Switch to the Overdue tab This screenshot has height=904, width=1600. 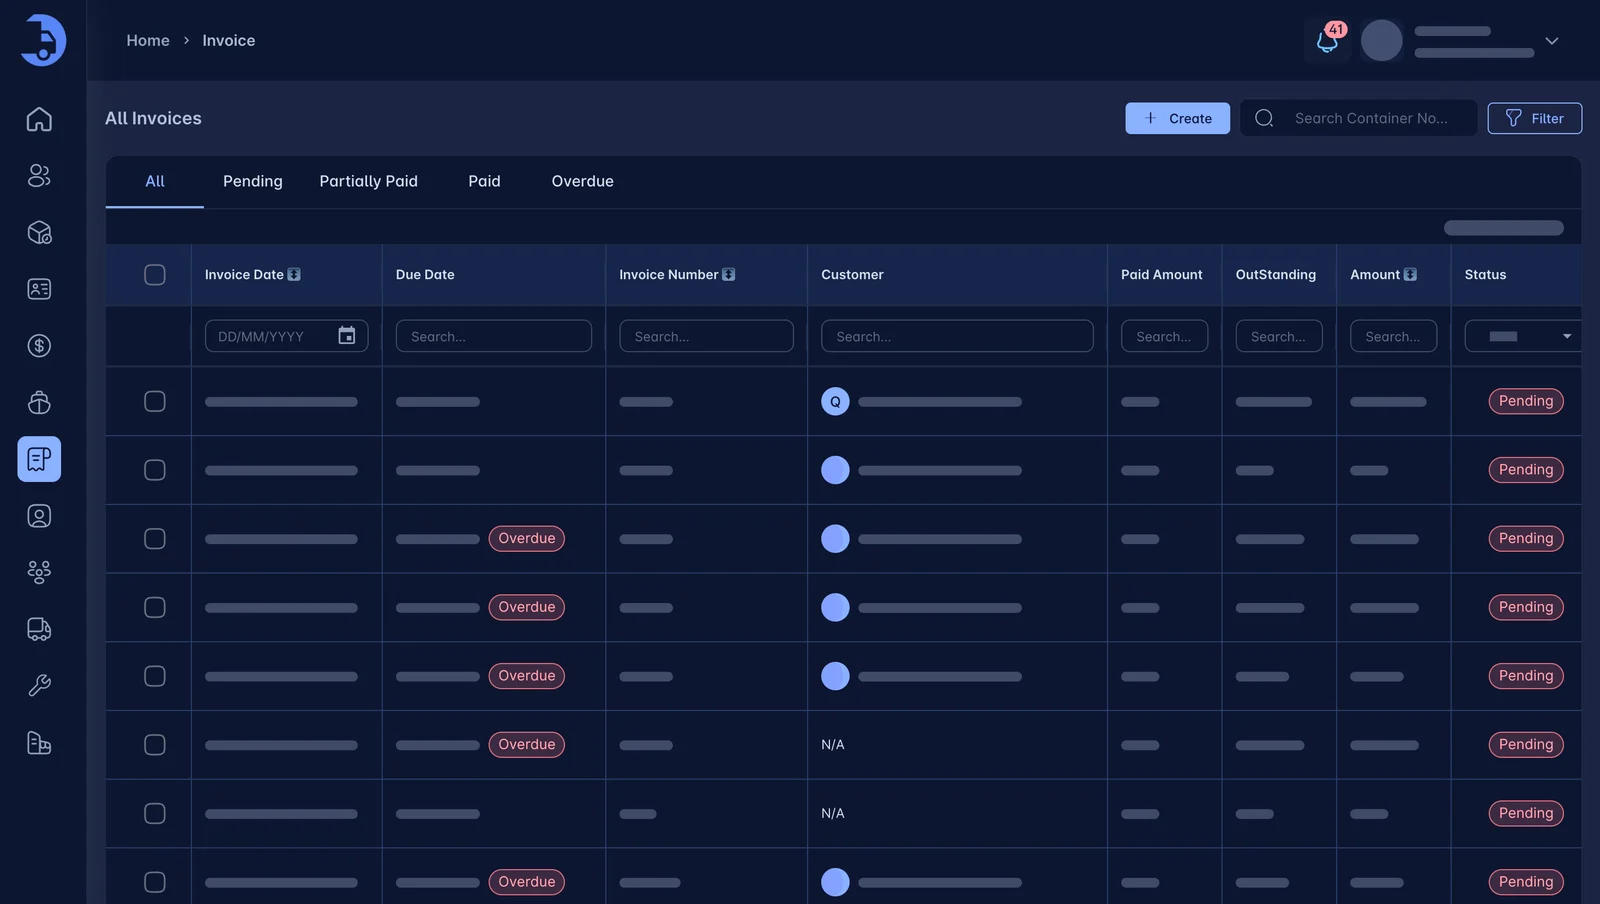583,181
